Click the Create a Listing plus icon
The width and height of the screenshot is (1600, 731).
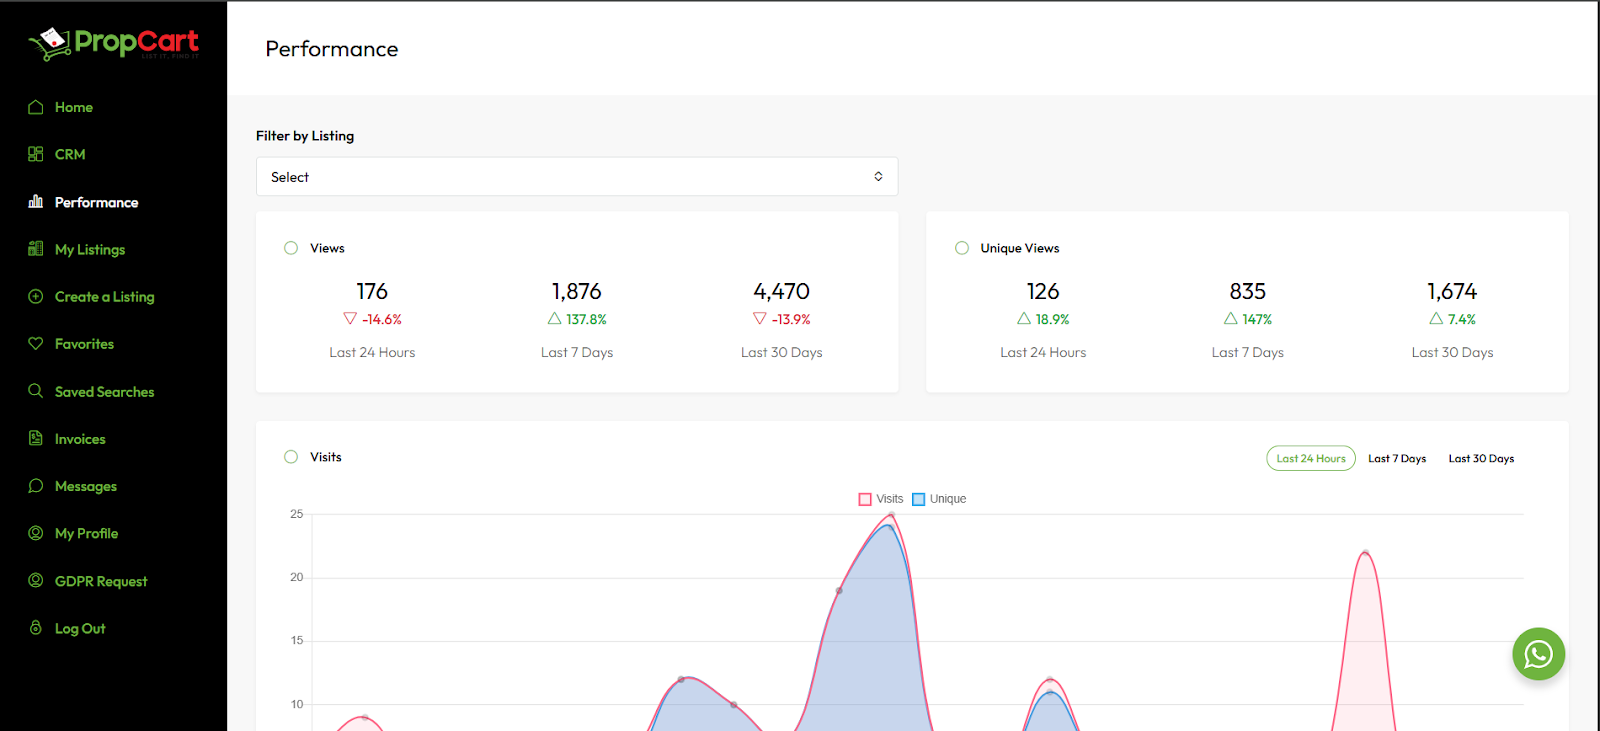(x=36, y=296)
